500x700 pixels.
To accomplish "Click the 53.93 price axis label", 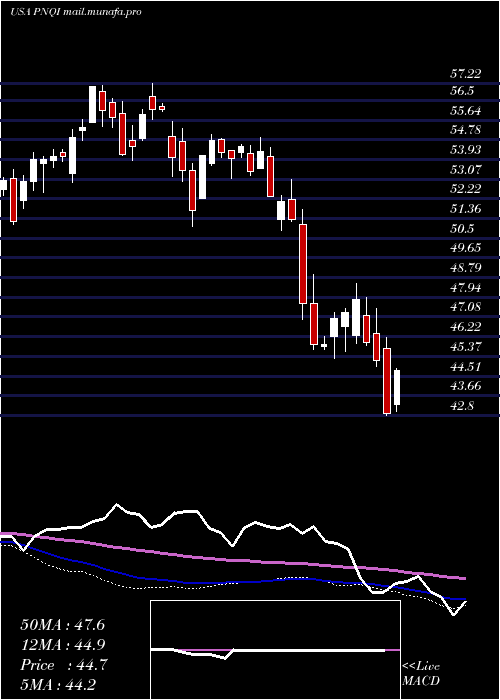I will (x=465, y=150).
